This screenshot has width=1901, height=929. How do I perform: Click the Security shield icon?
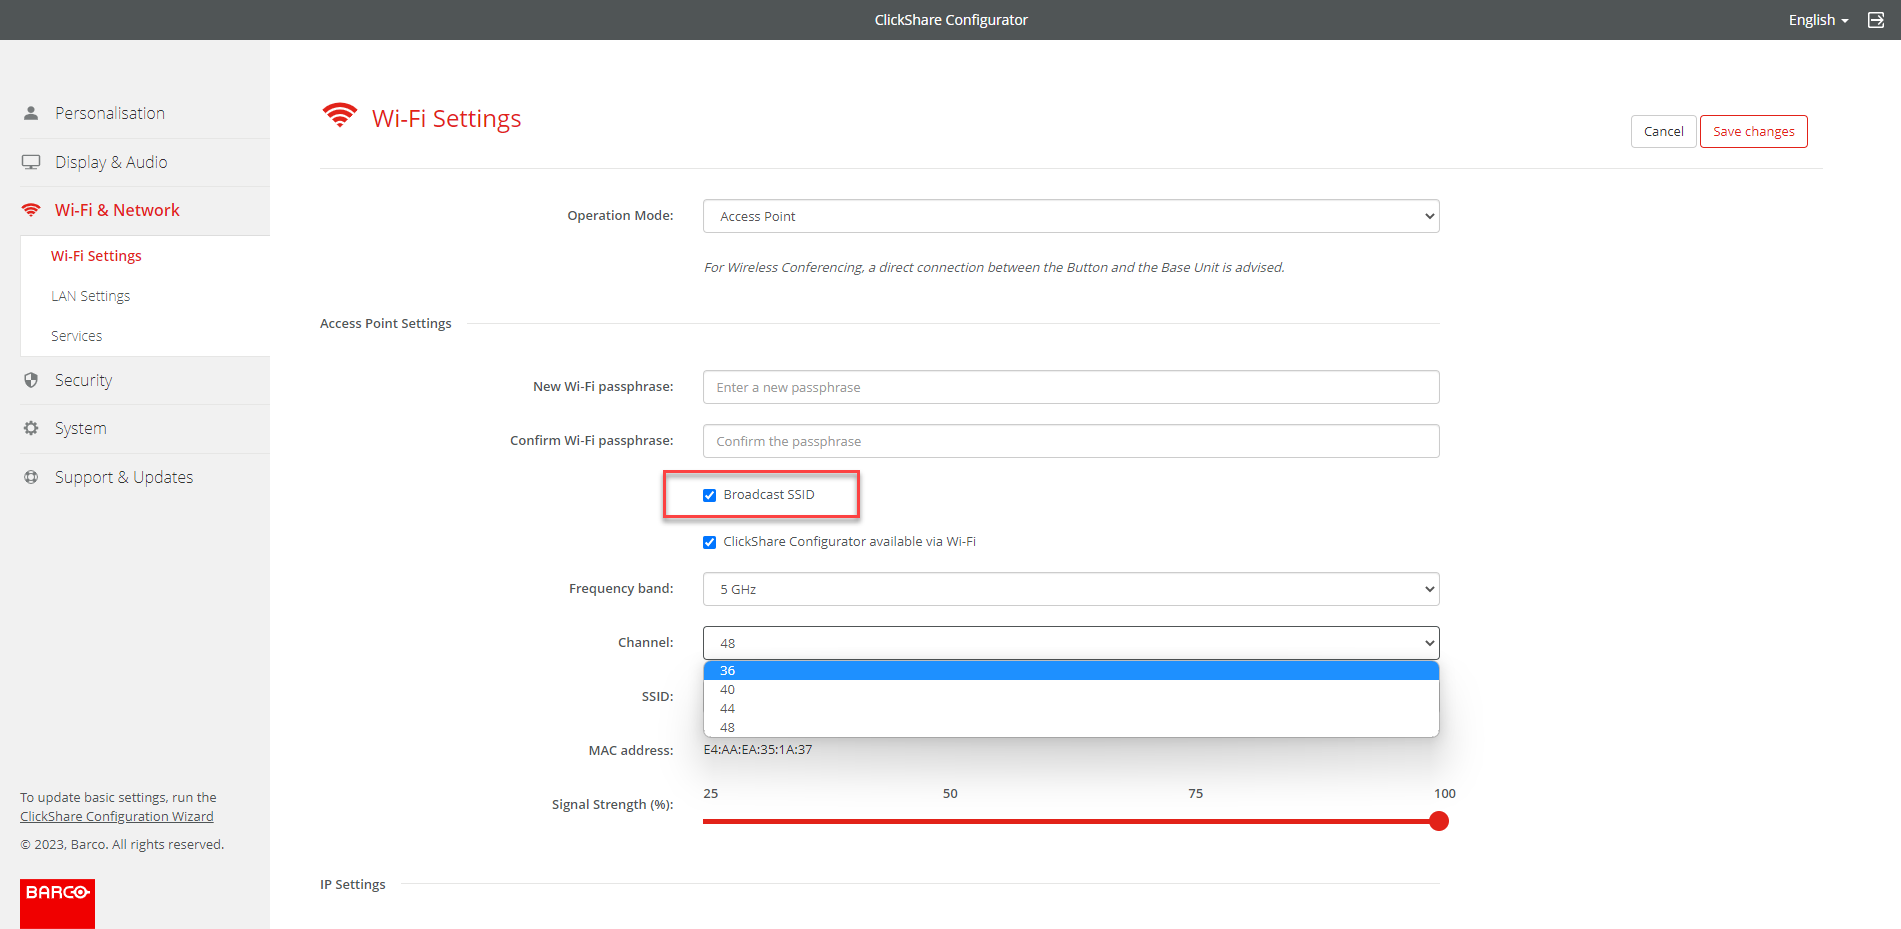coord(31,380)
